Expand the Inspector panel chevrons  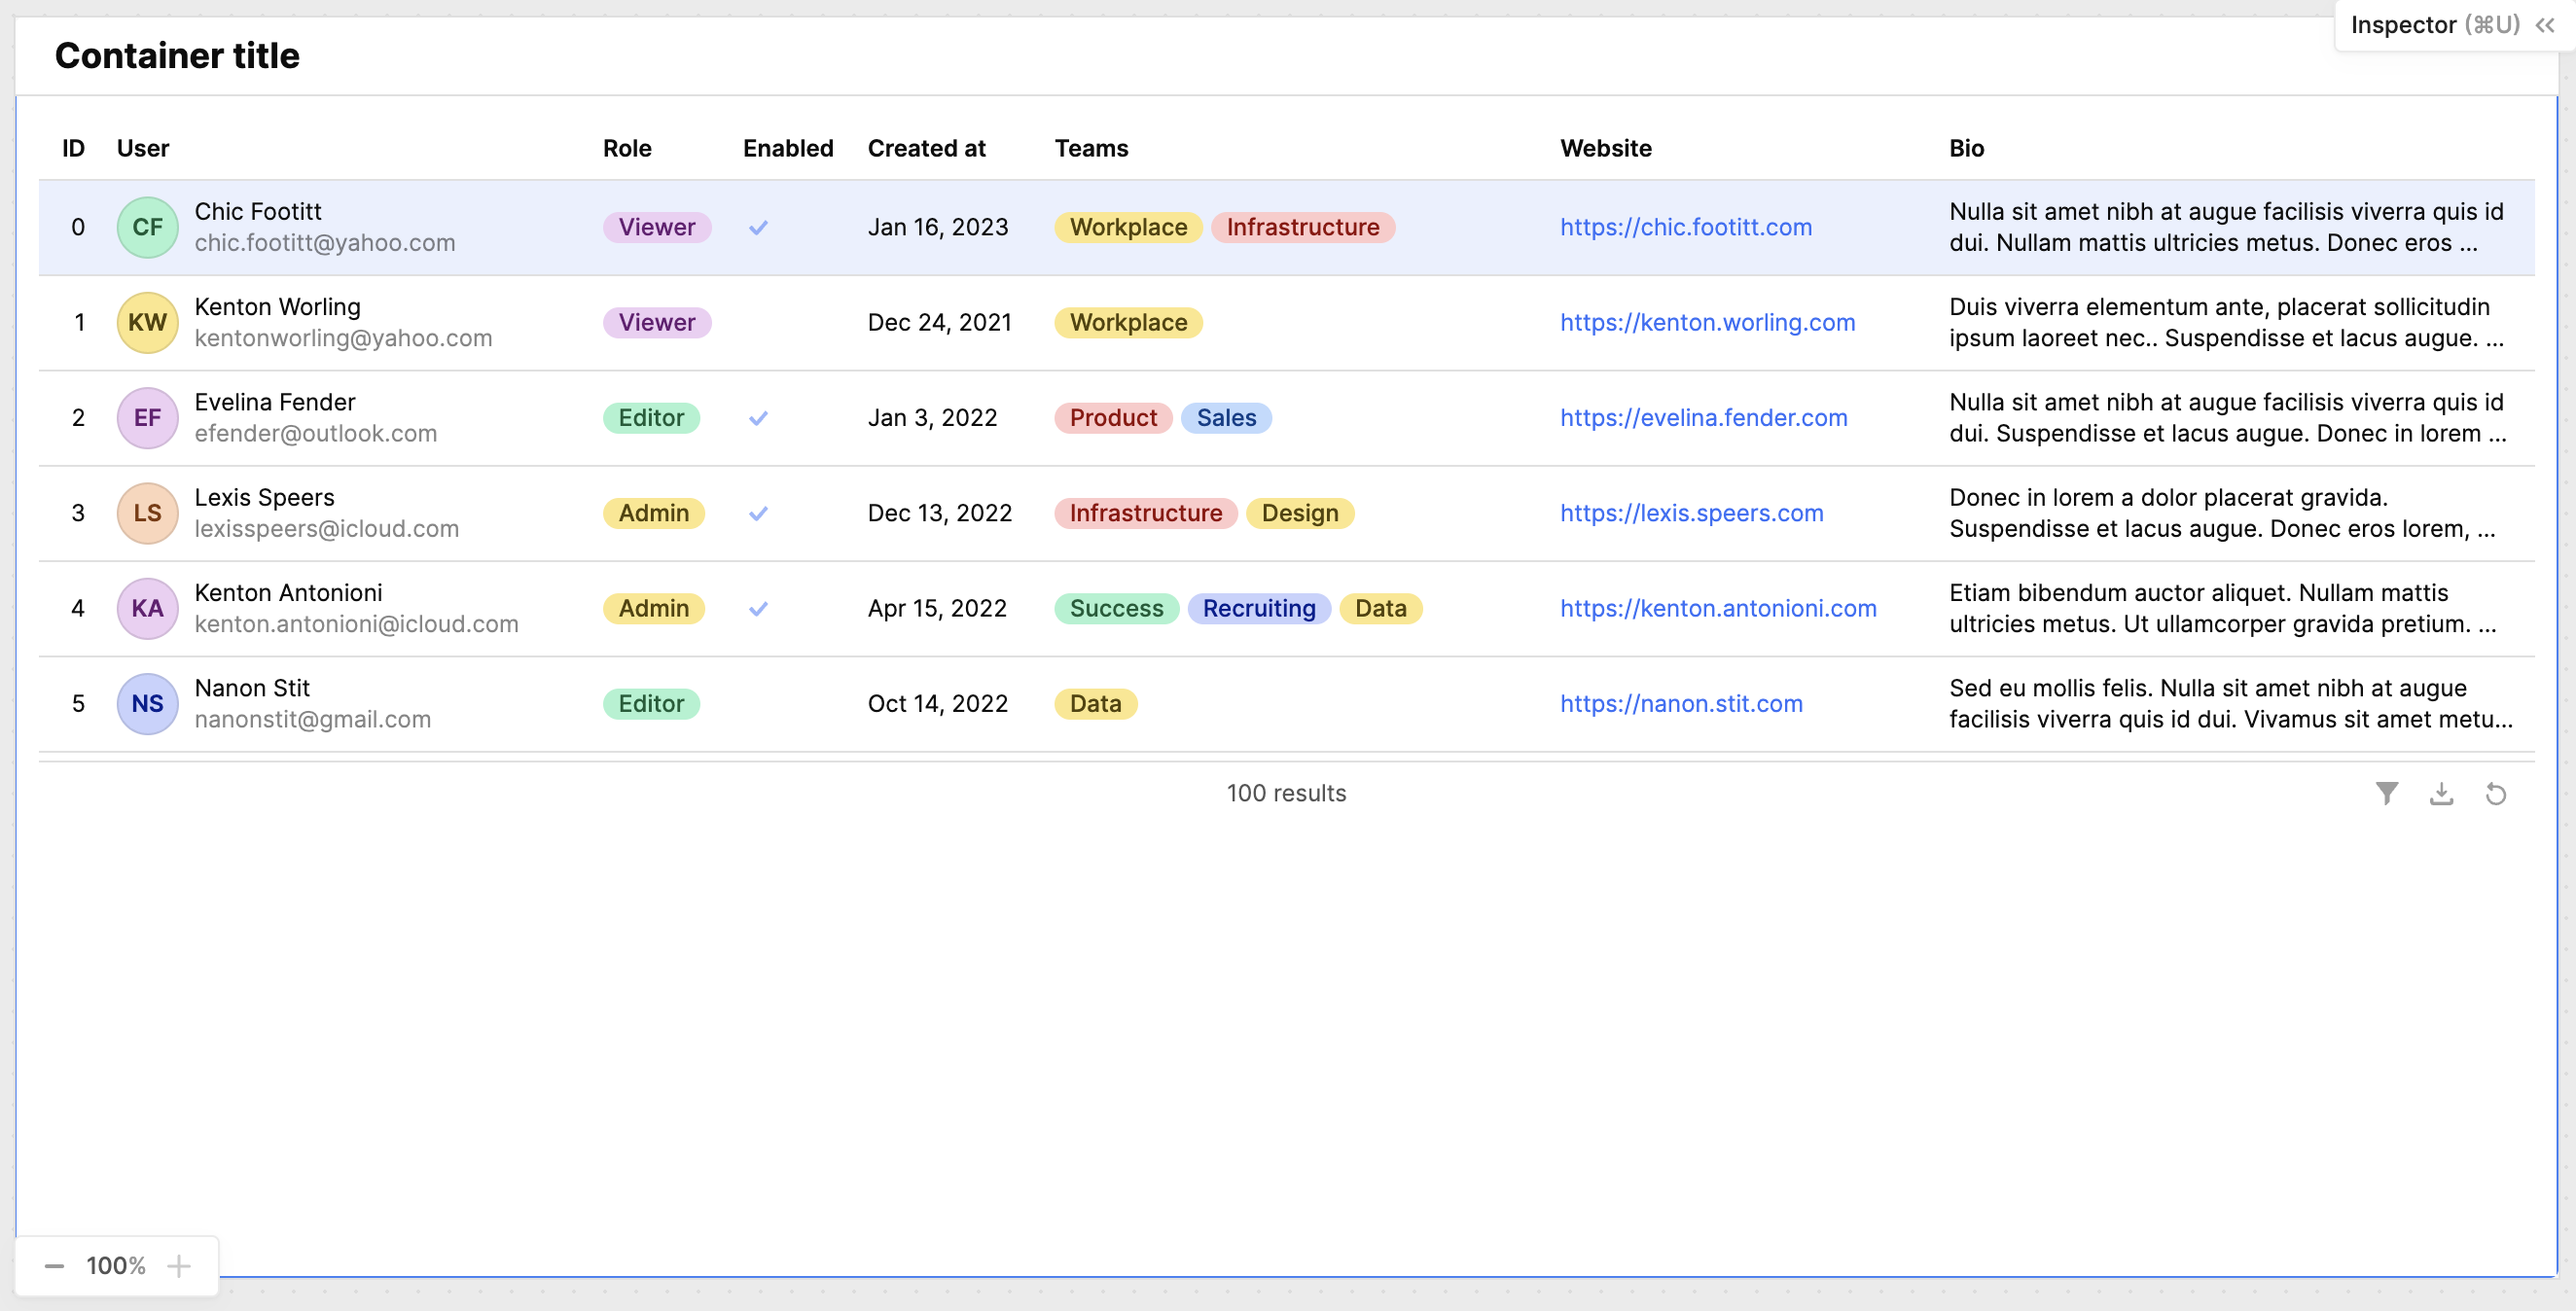point(2545,25)
